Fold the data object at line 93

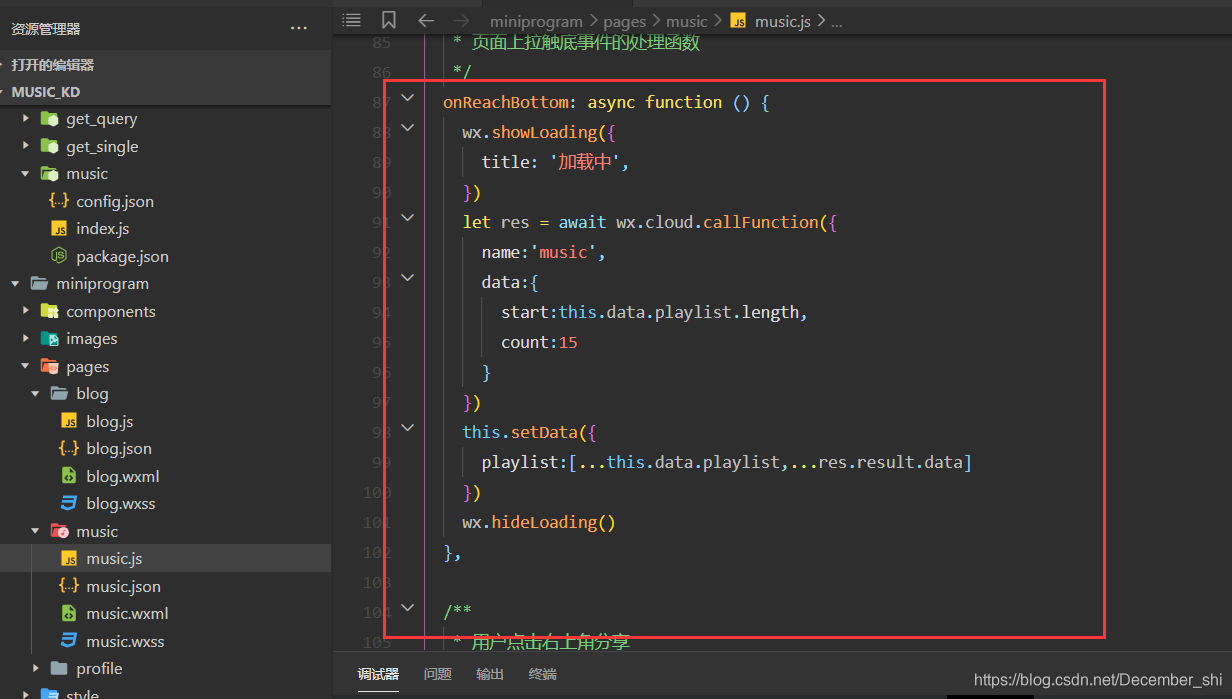[x=407, y=277]
